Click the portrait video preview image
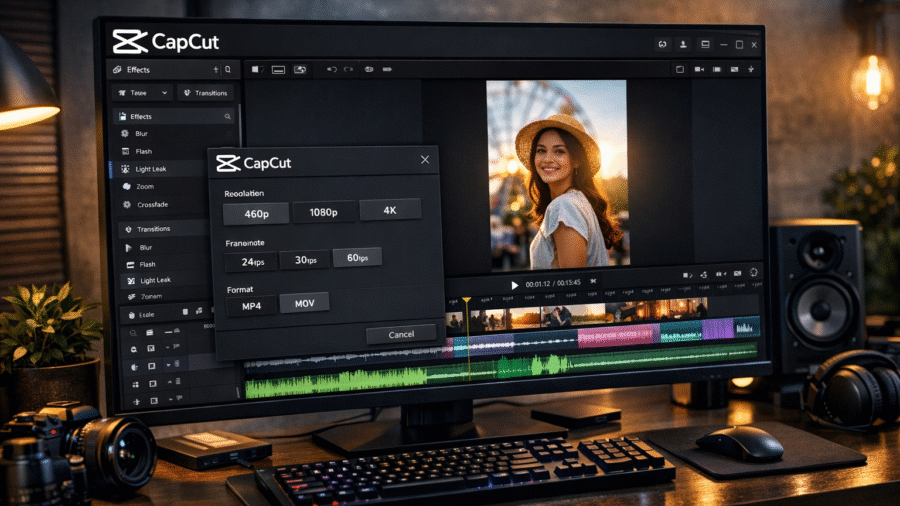This screenshot has width=900, height=506. pos(556,174)
